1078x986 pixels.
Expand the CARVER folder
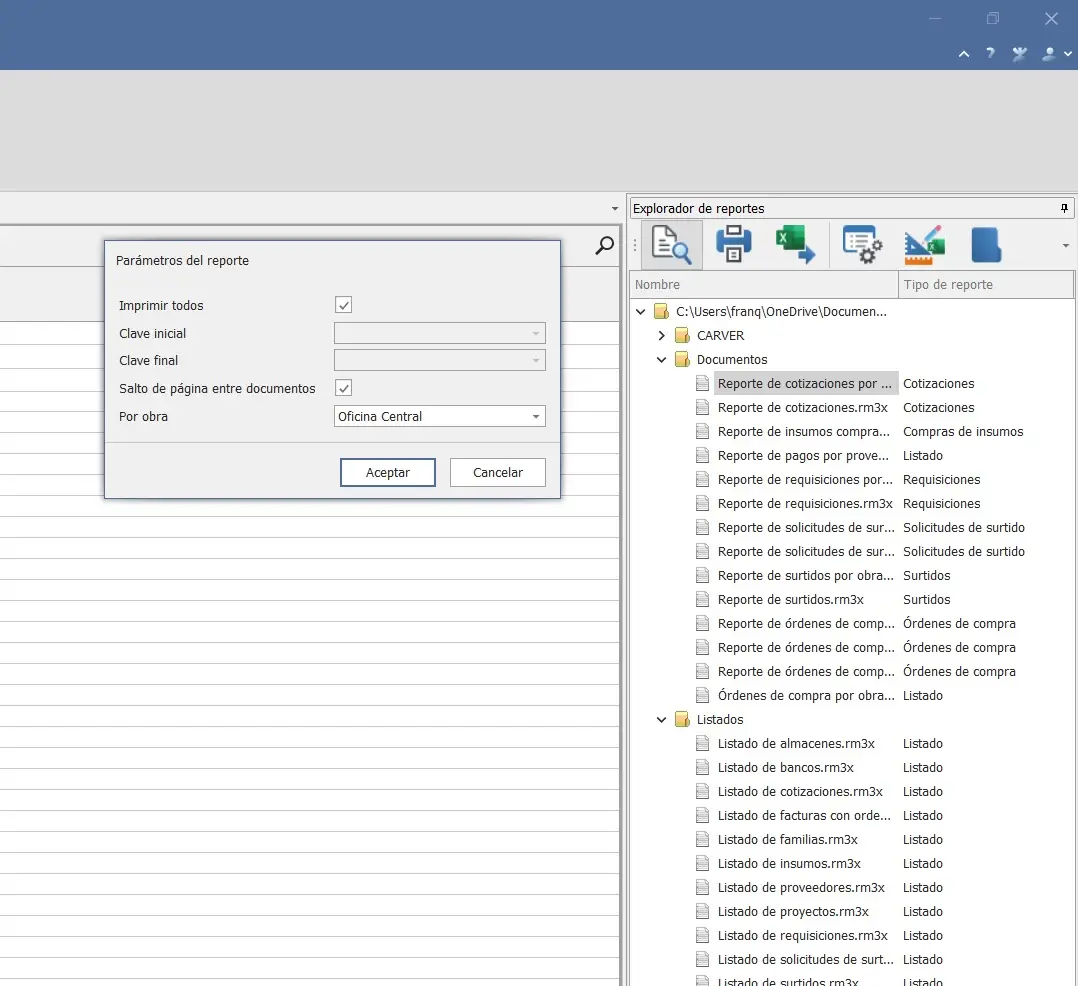coord(661,335)
